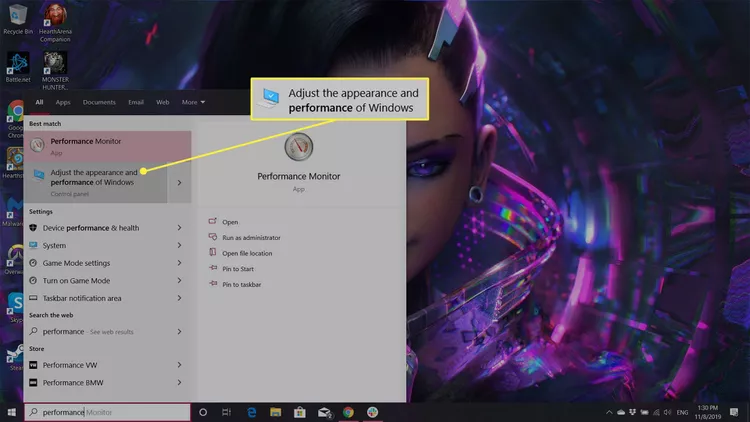Open the Mail app on the taskbar

tap(324, 412)
